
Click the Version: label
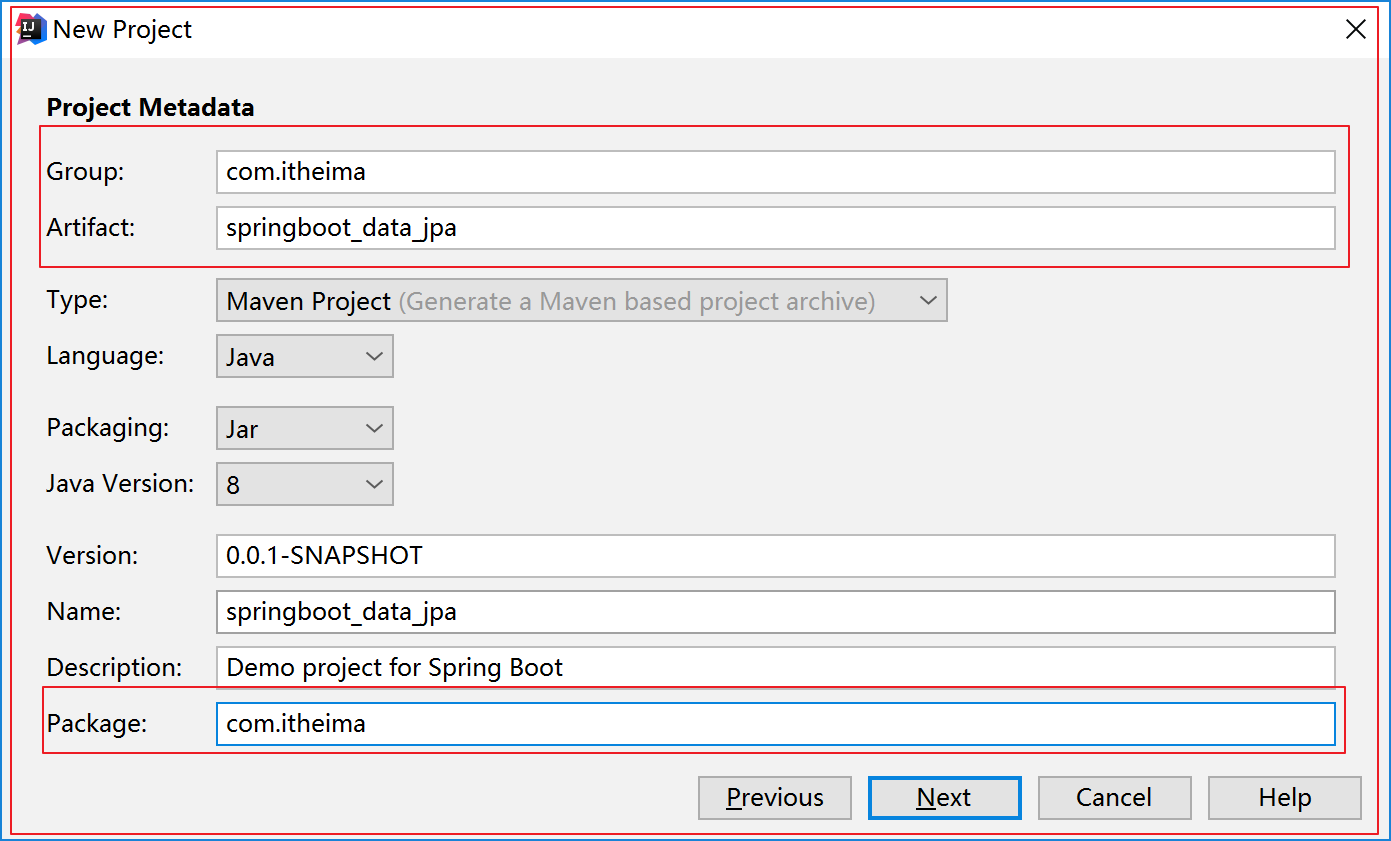click(x=93, y=556)
